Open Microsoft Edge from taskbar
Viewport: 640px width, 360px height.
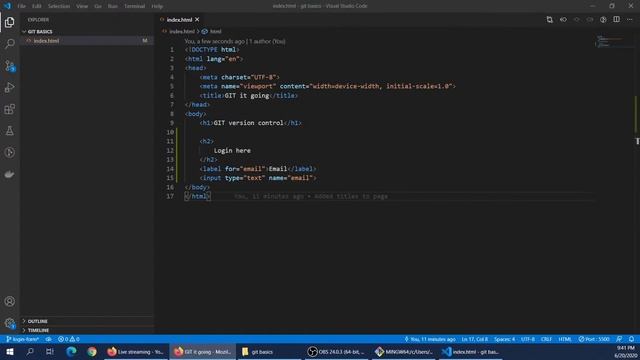click(71, 351)
